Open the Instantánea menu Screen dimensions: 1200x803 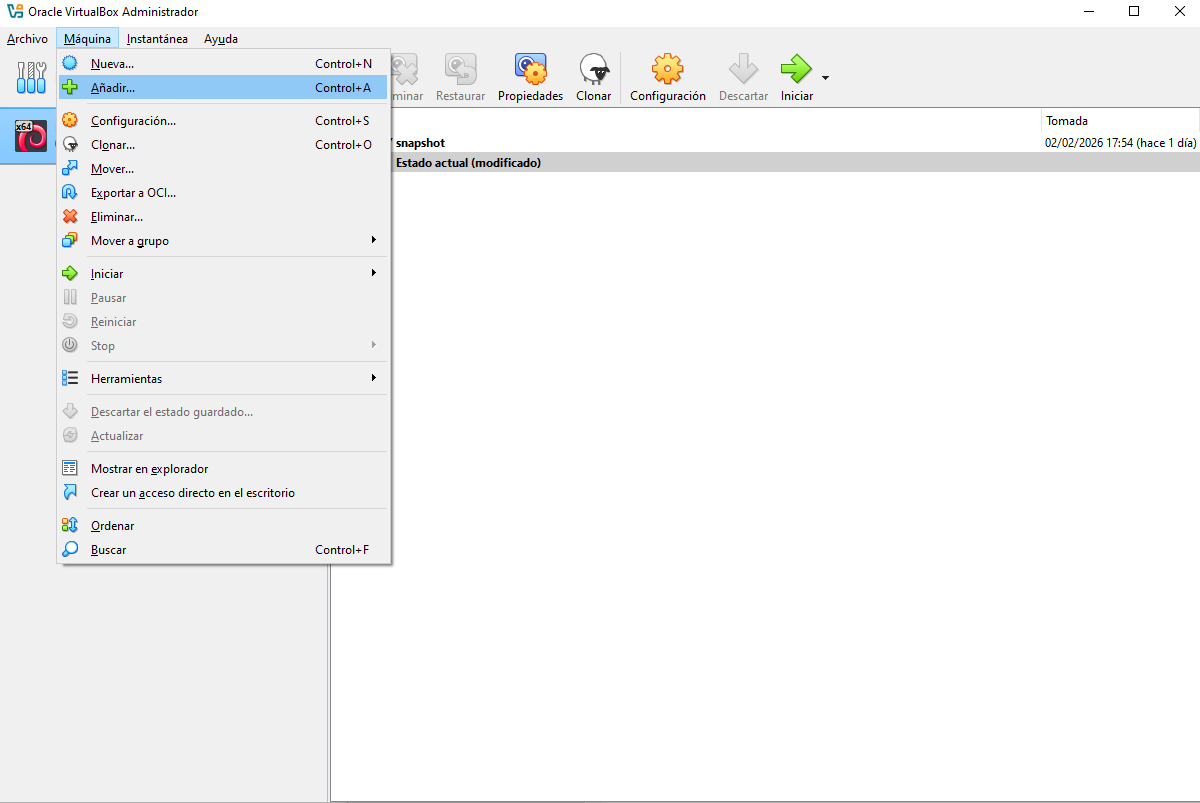[x=157, y=39]
